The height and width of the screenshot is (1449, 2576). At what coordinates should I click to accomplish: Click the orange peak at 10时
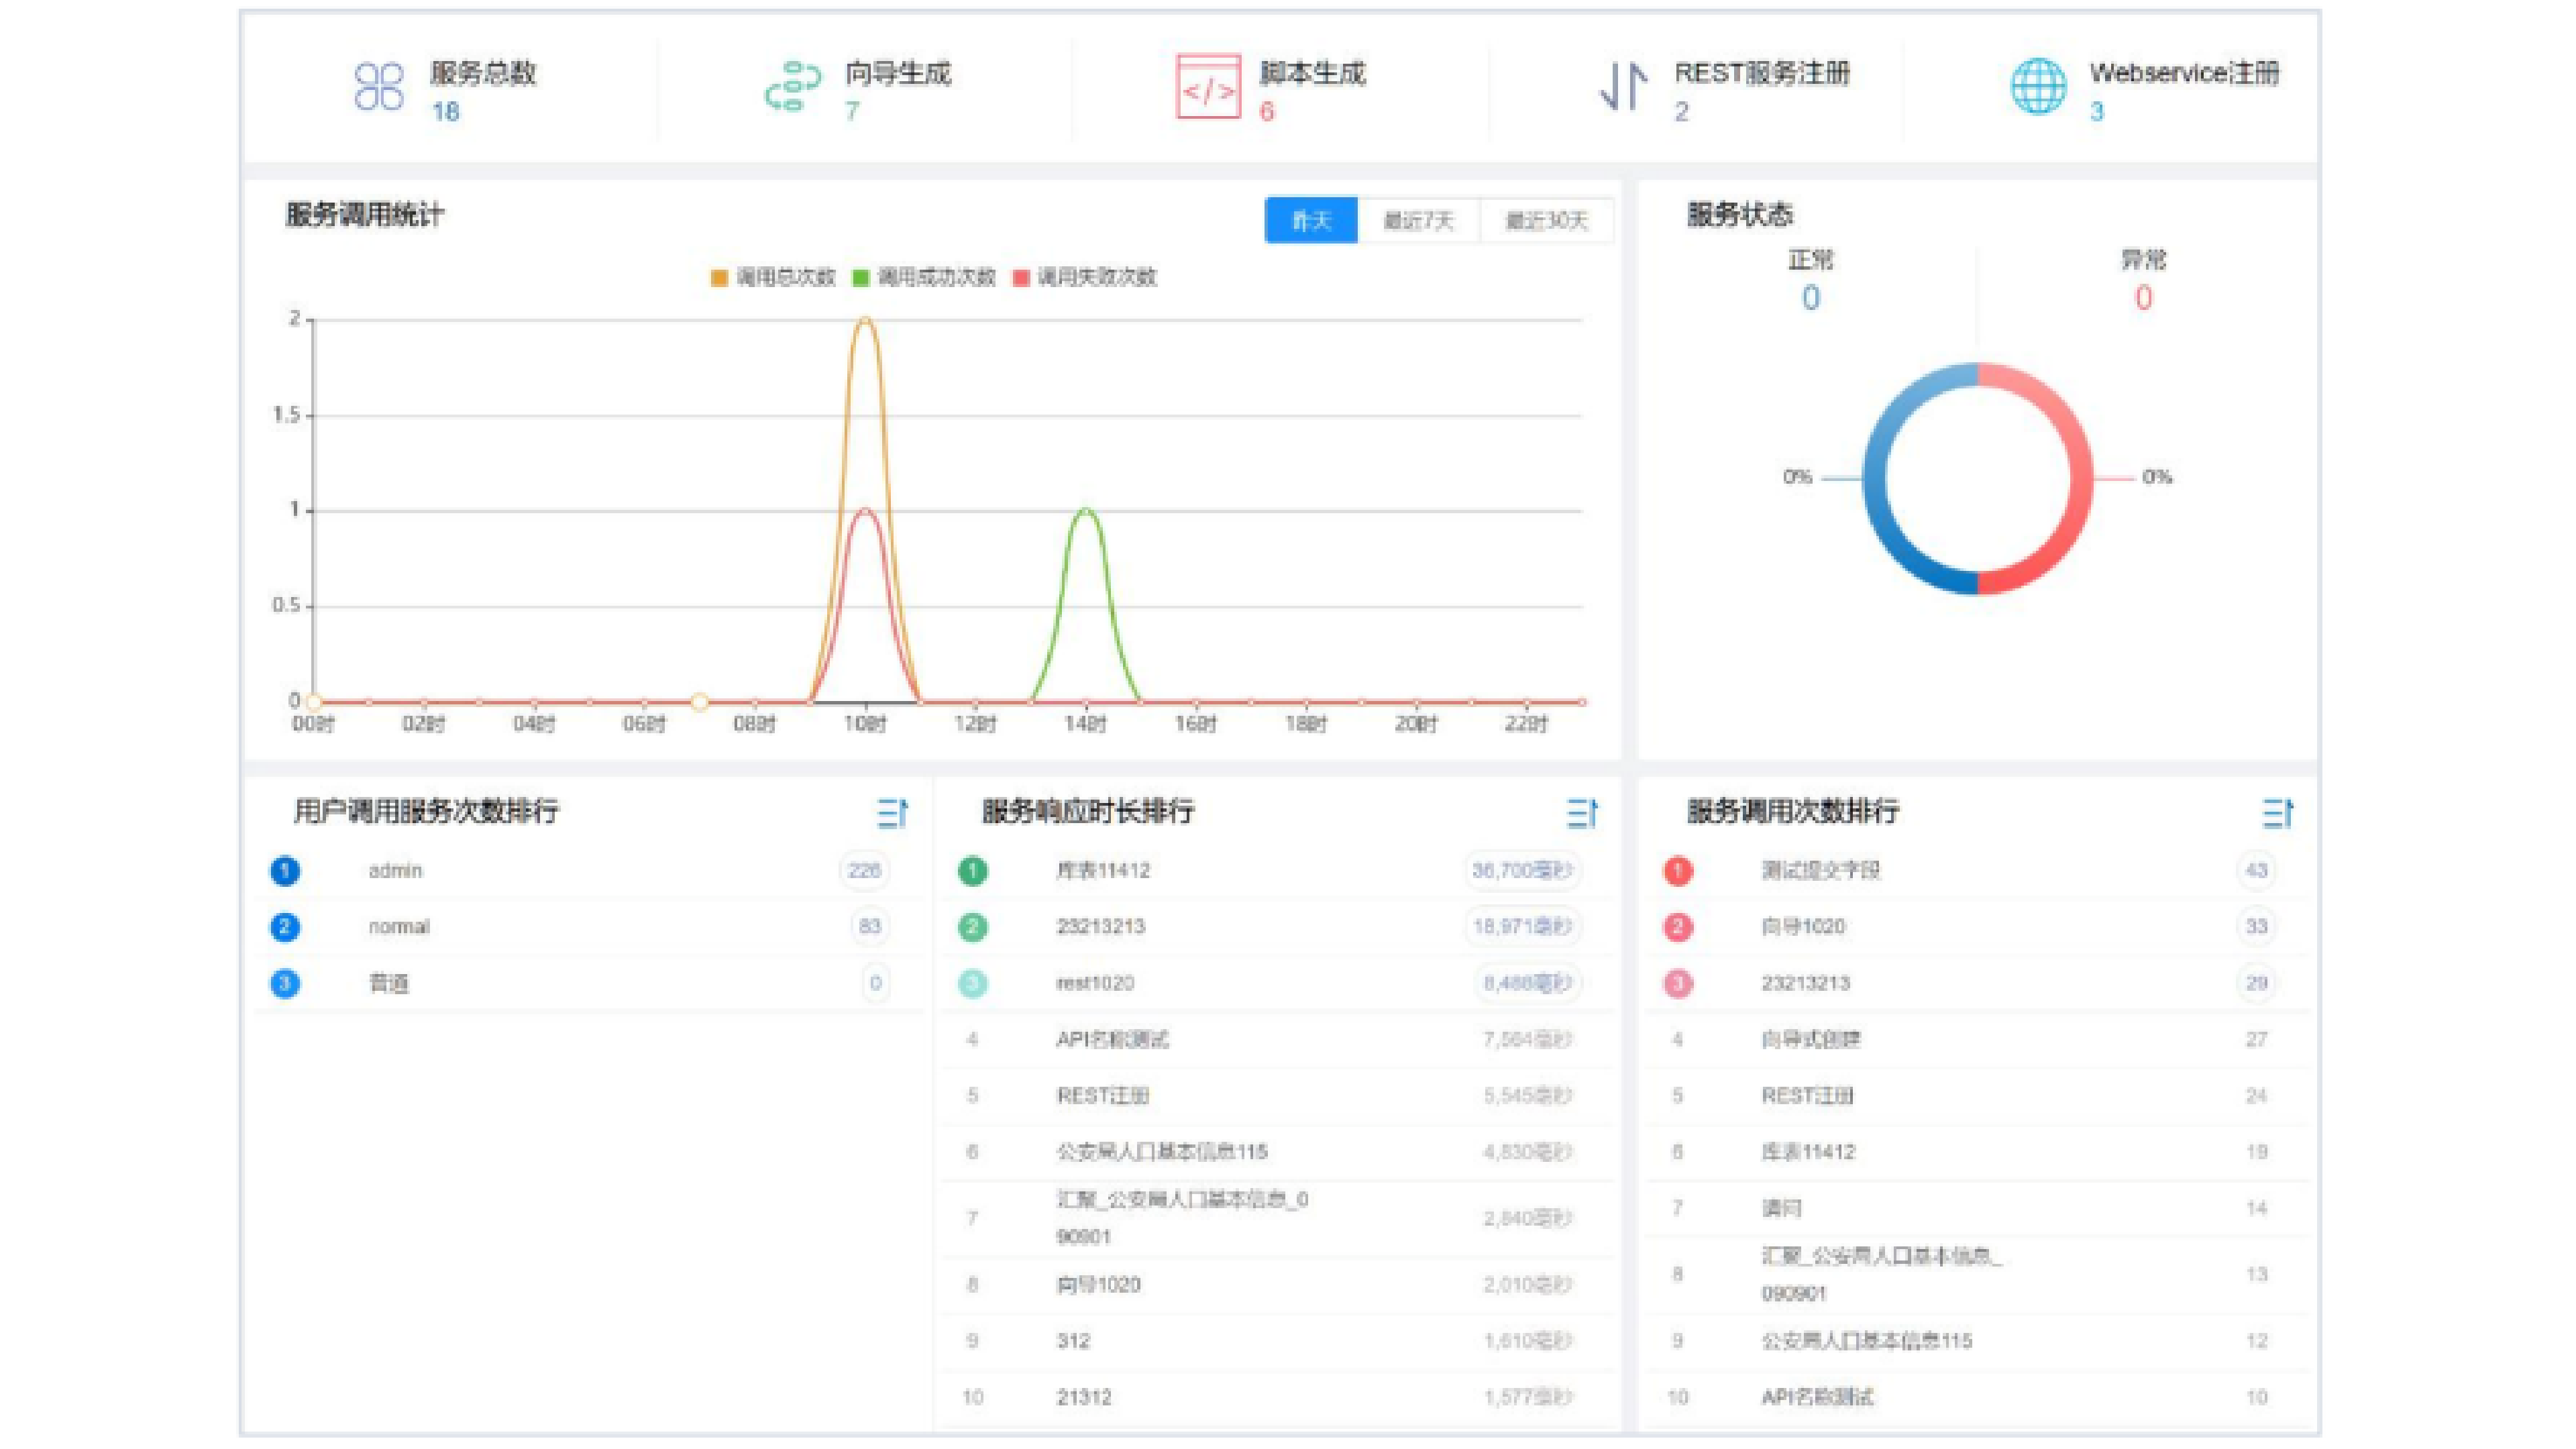pyautogui.click(x=865, y=321)
